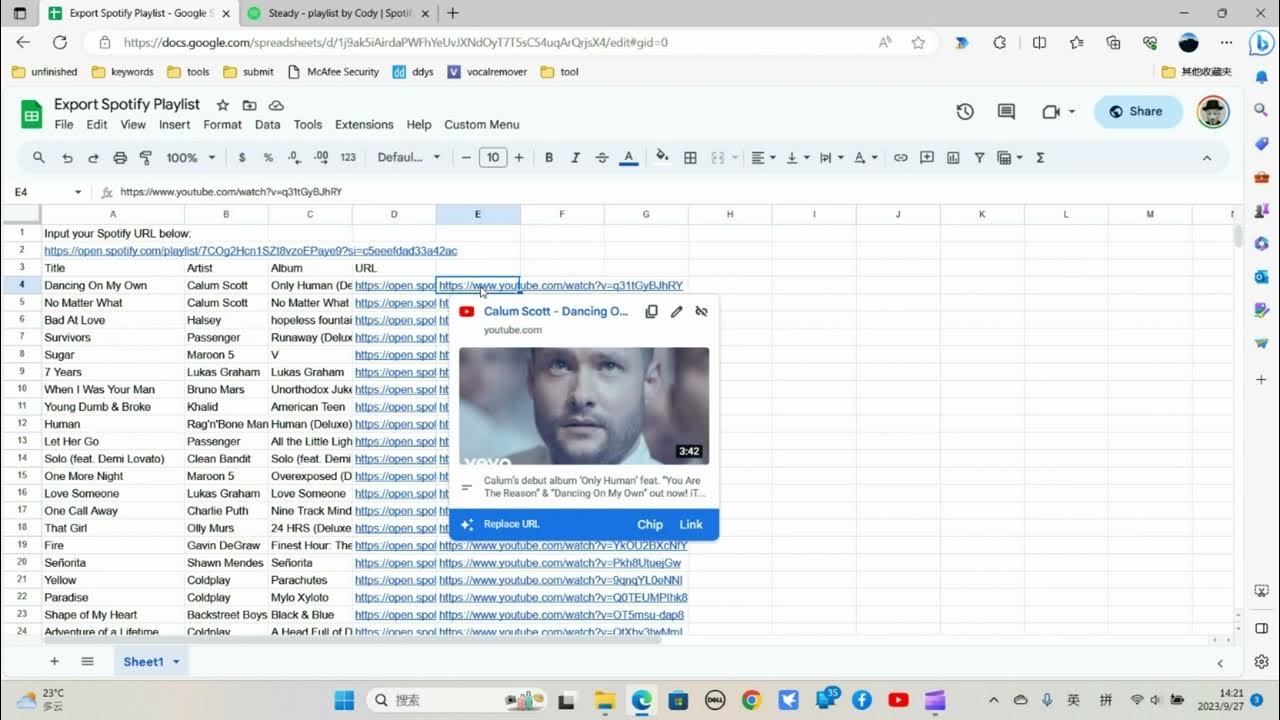1280x720 pixels.
Task: Open the Insert menu
Action: (x=174, y=125)
